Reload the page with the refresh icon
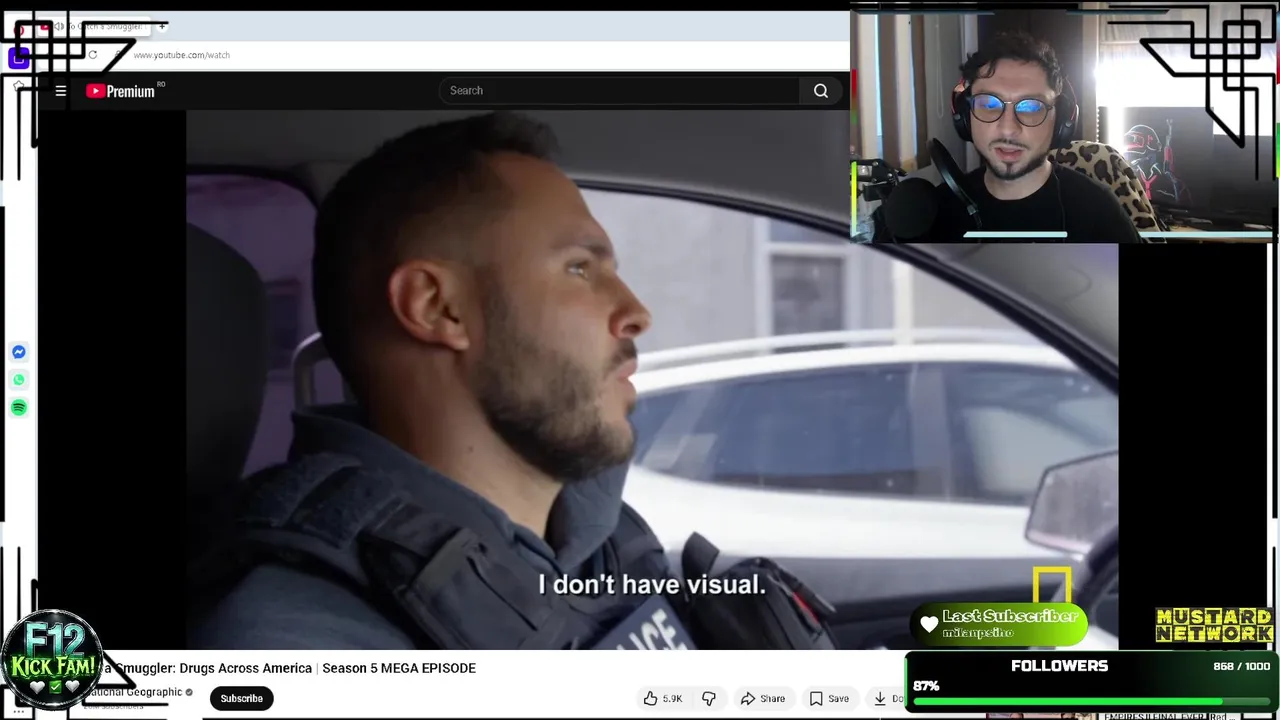 [93, 55]
